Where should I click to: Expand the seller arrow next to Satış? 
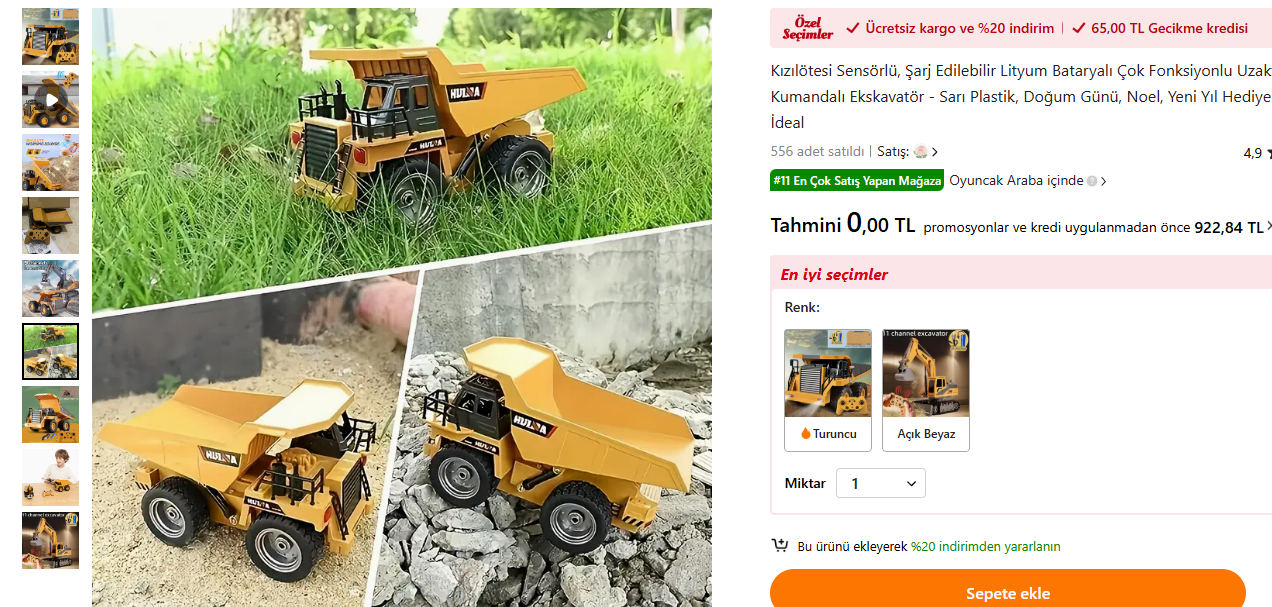(935, 152)
